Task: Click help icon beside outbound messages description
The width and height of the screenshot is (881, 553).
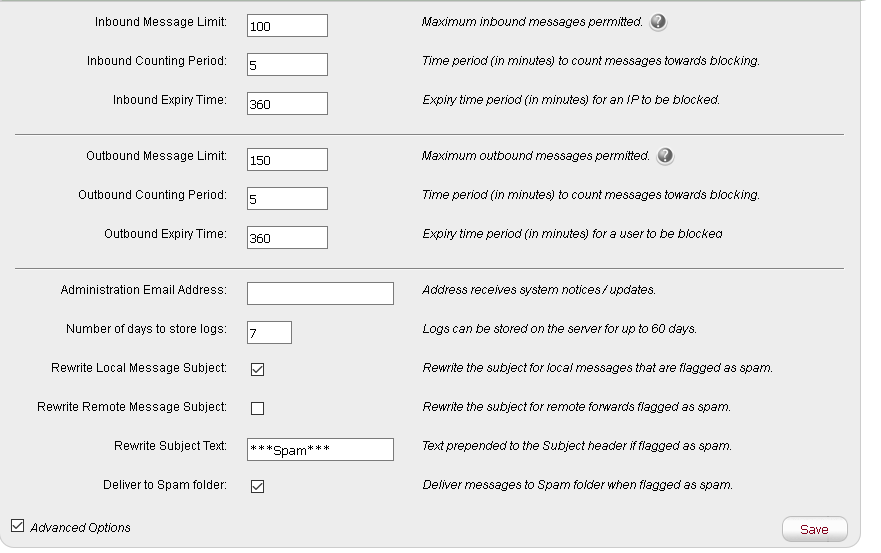Action: coord(665,156)
